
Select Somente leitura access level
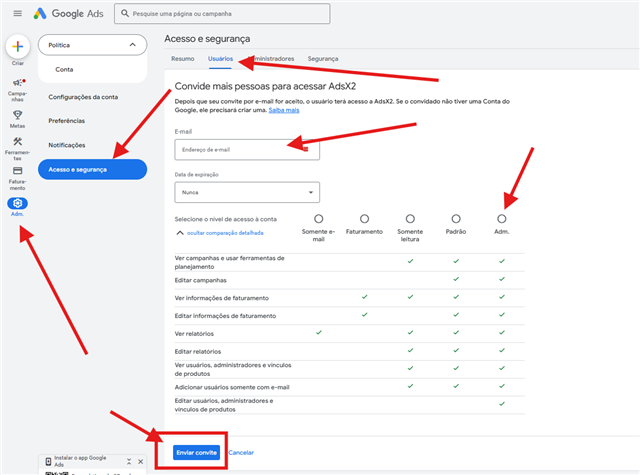(410, 219)
